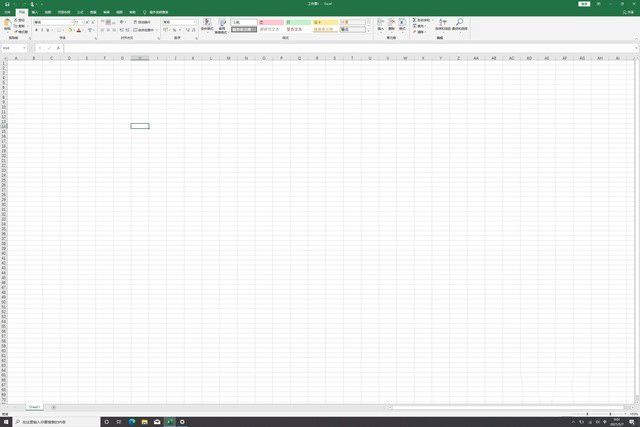Open the Font group dialog launcher
The height and width of the screenshot is (427, 640).
point(96,38)
